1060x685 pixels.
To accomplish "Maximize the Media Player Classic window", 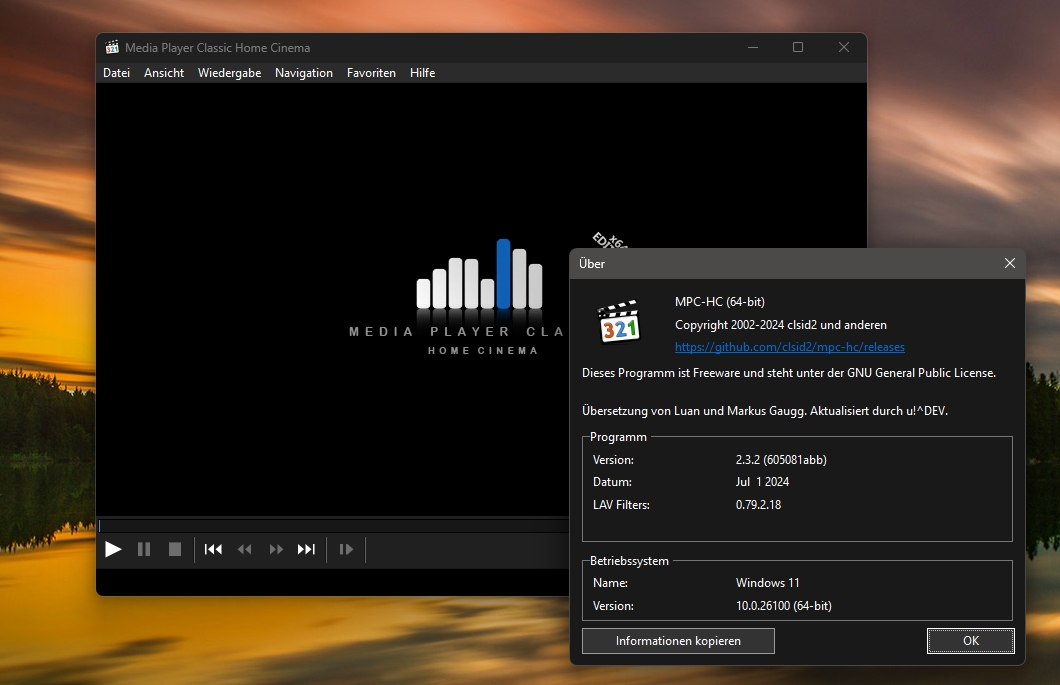I will click(x=798, y=47).
